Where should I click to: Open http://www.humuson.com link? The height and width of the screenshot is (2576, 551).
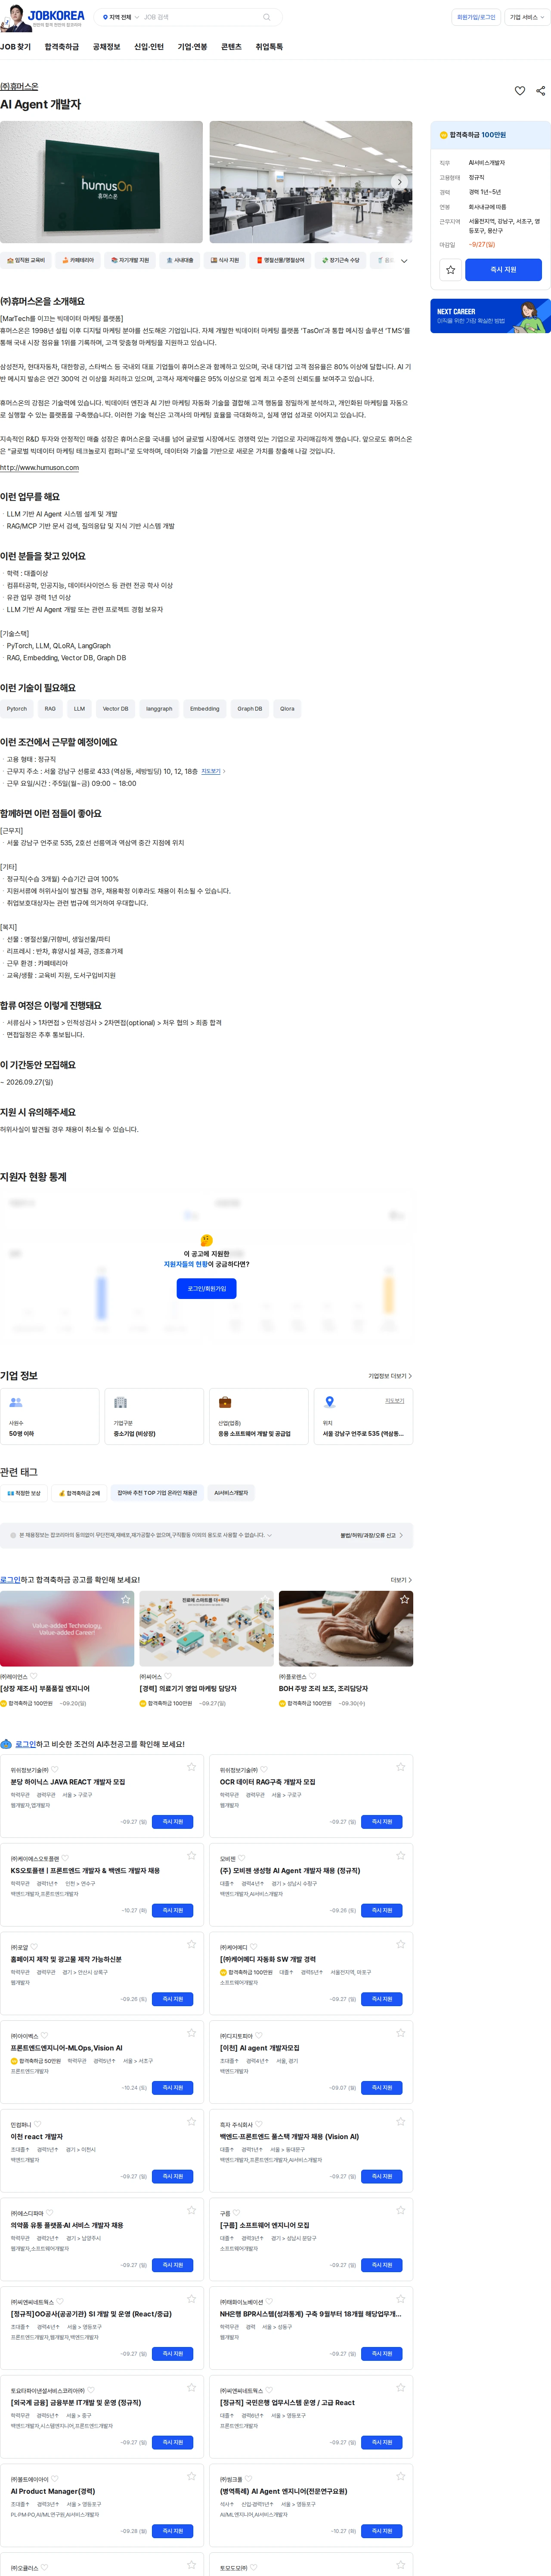40,467
